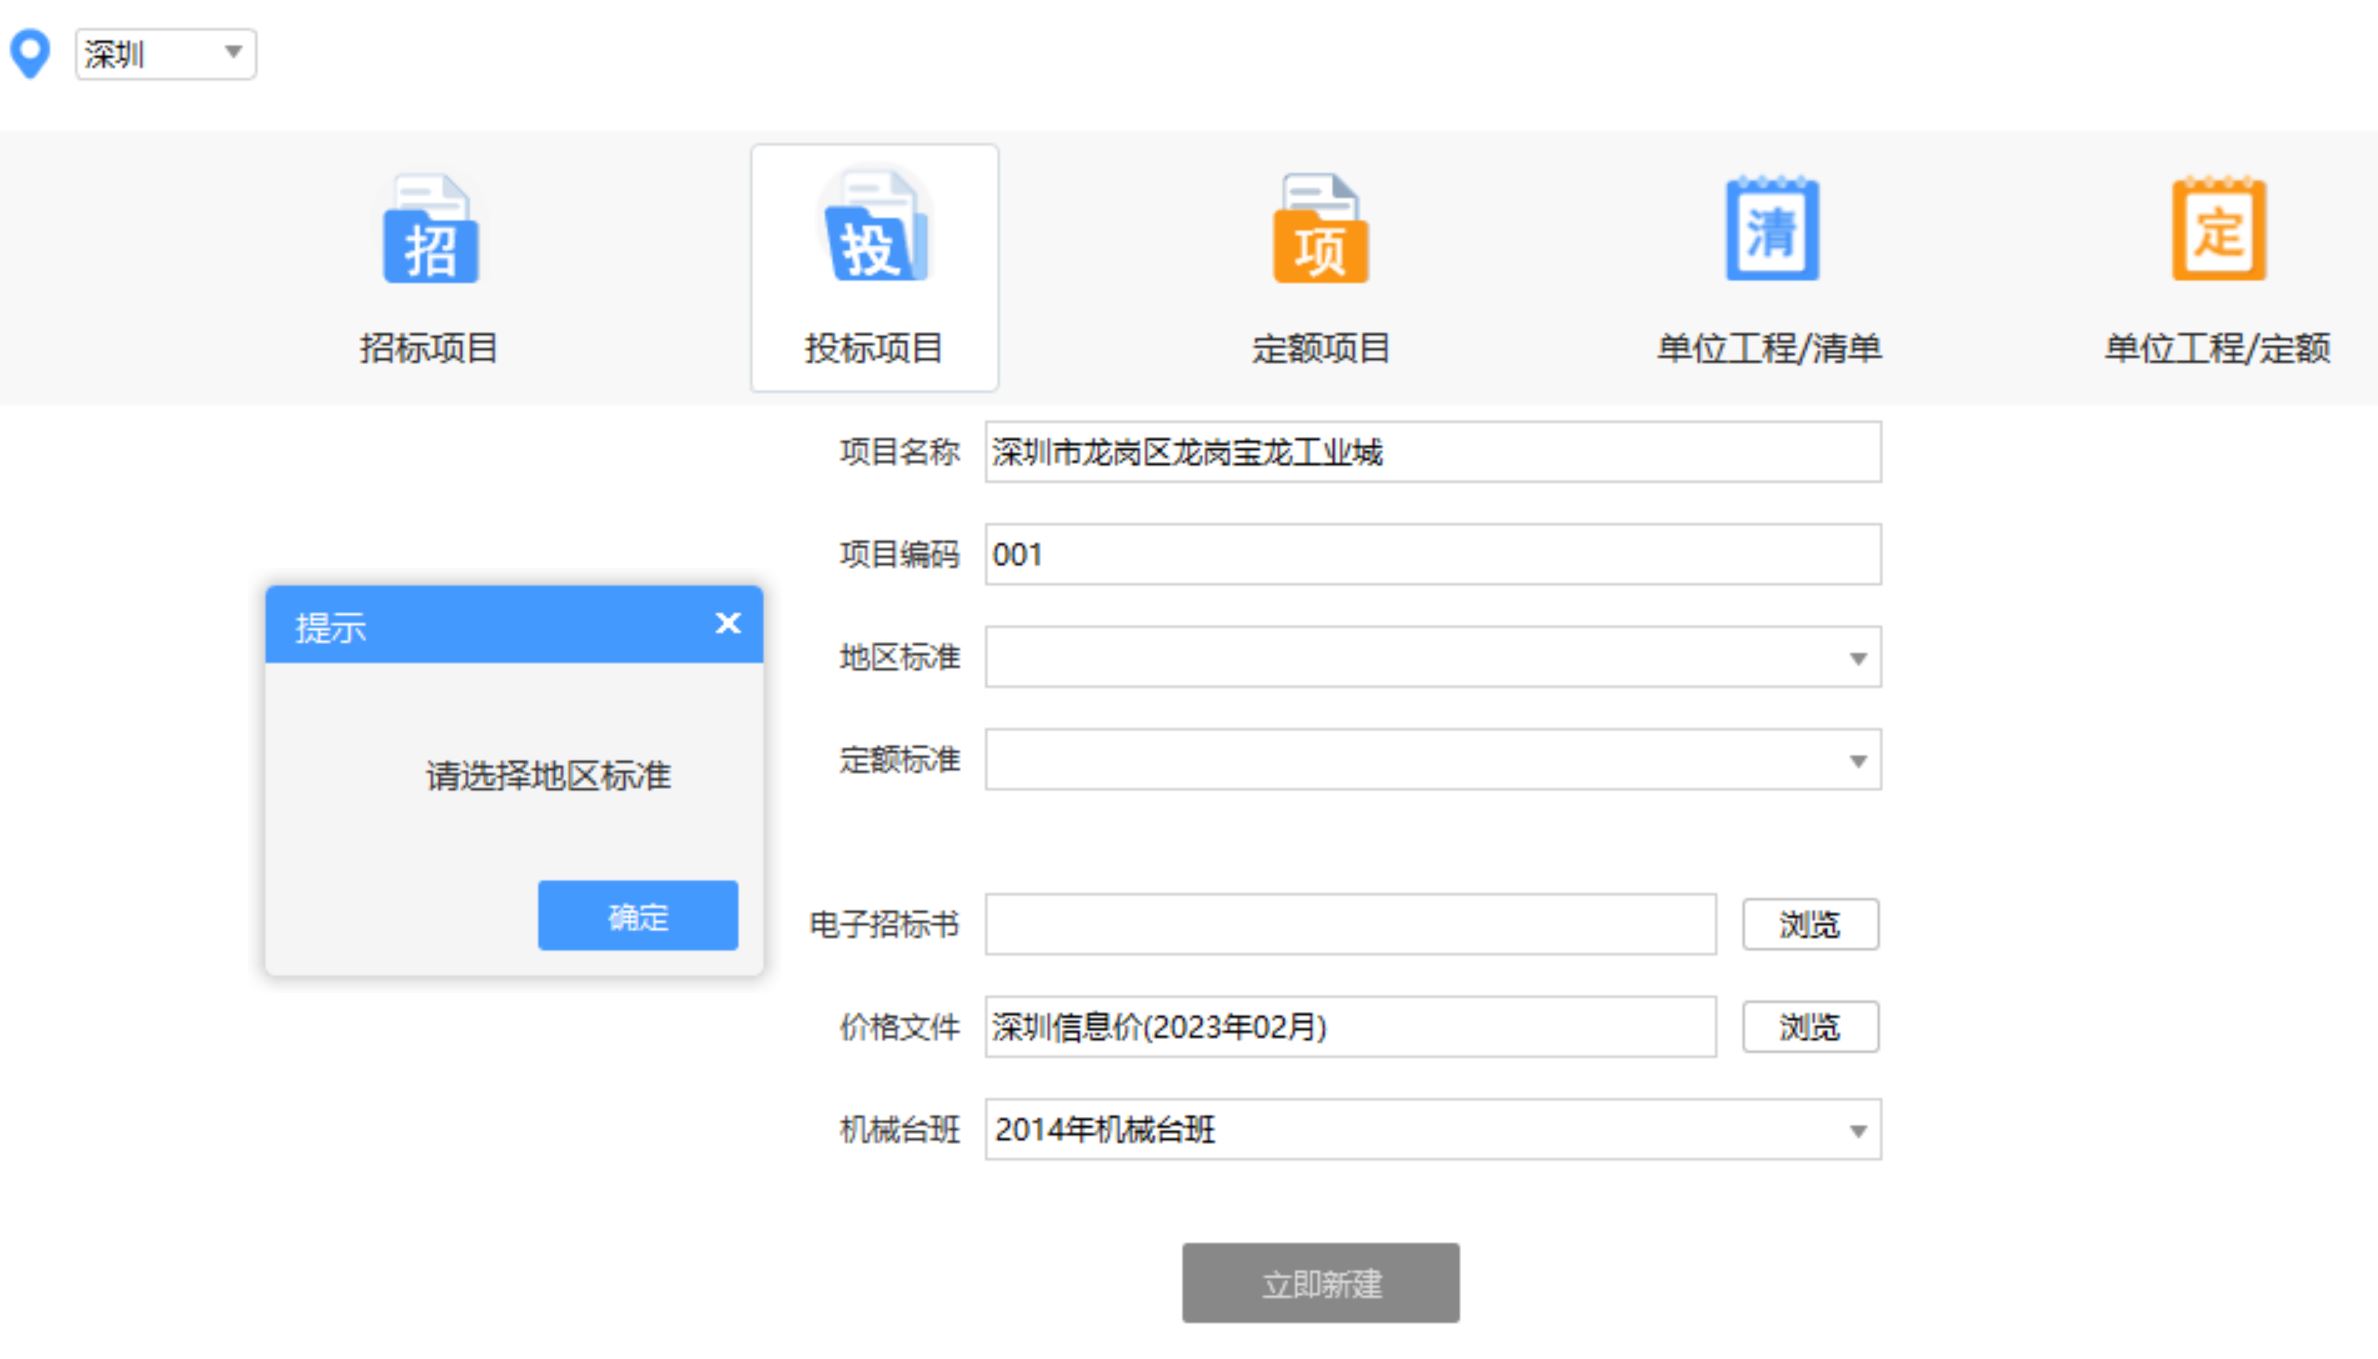Expand the 定额标准 dropdown

point(1433,759)
